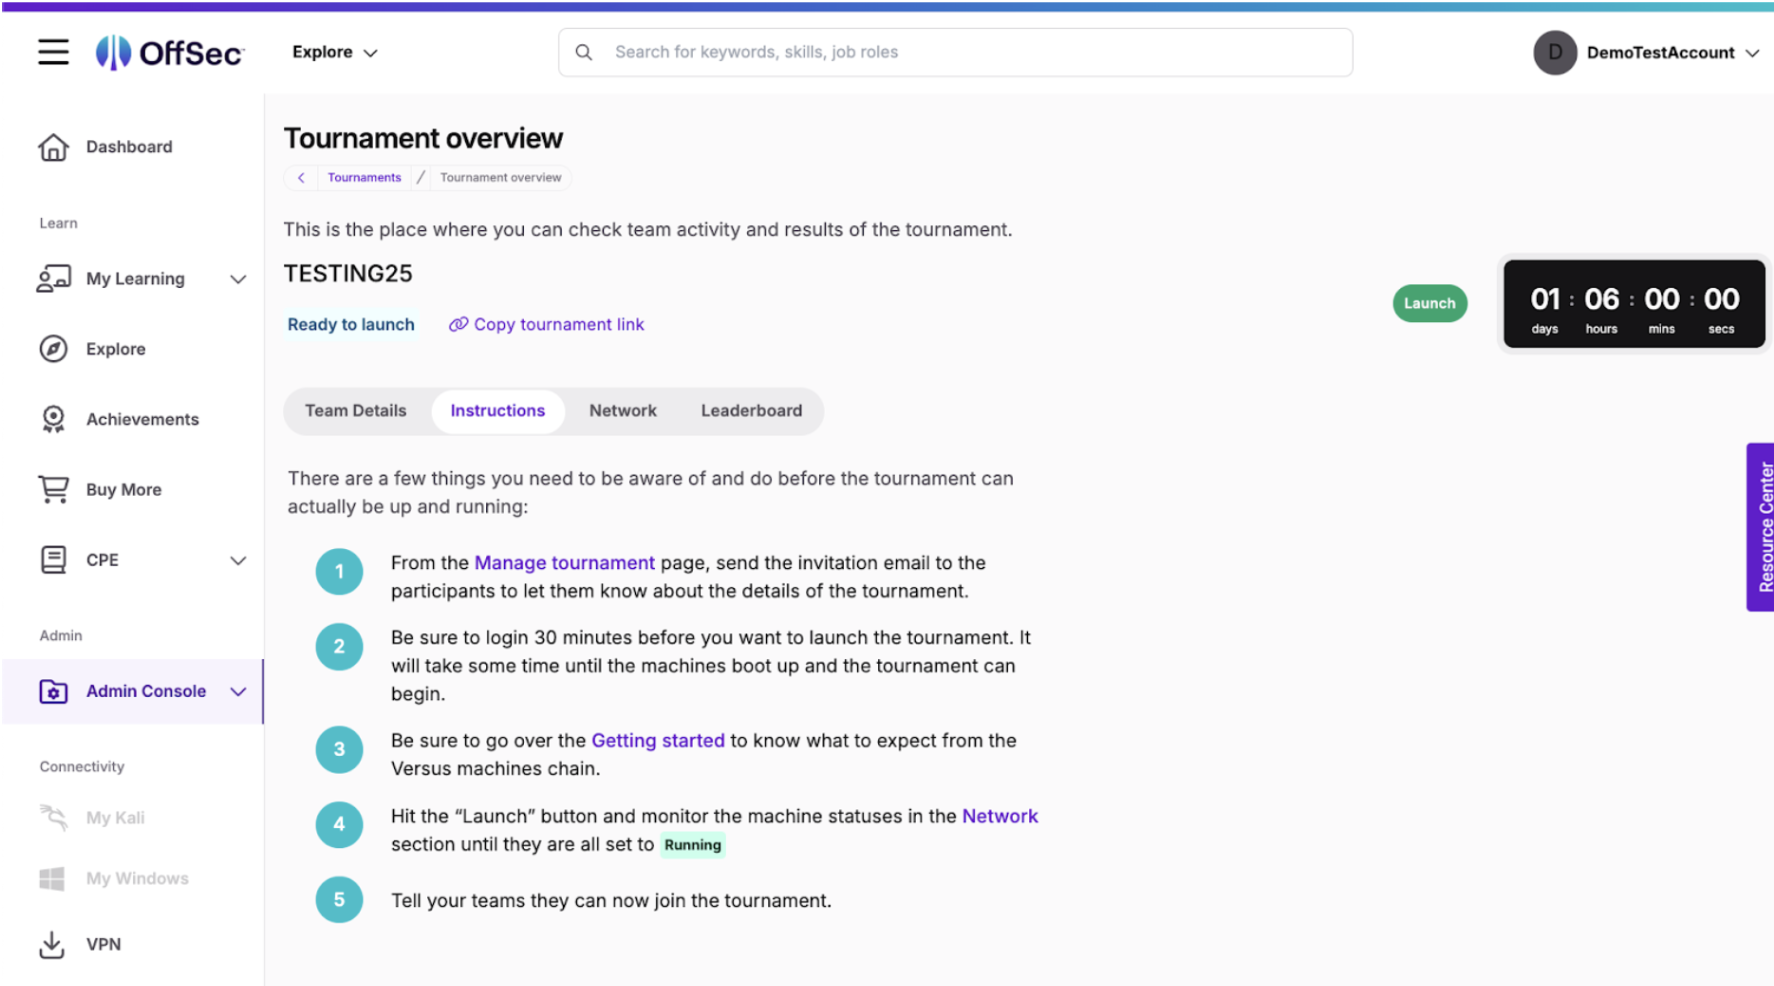Switch to the Team Details tab
This screenshot has width=1774, height=986.
click(355, 411)
